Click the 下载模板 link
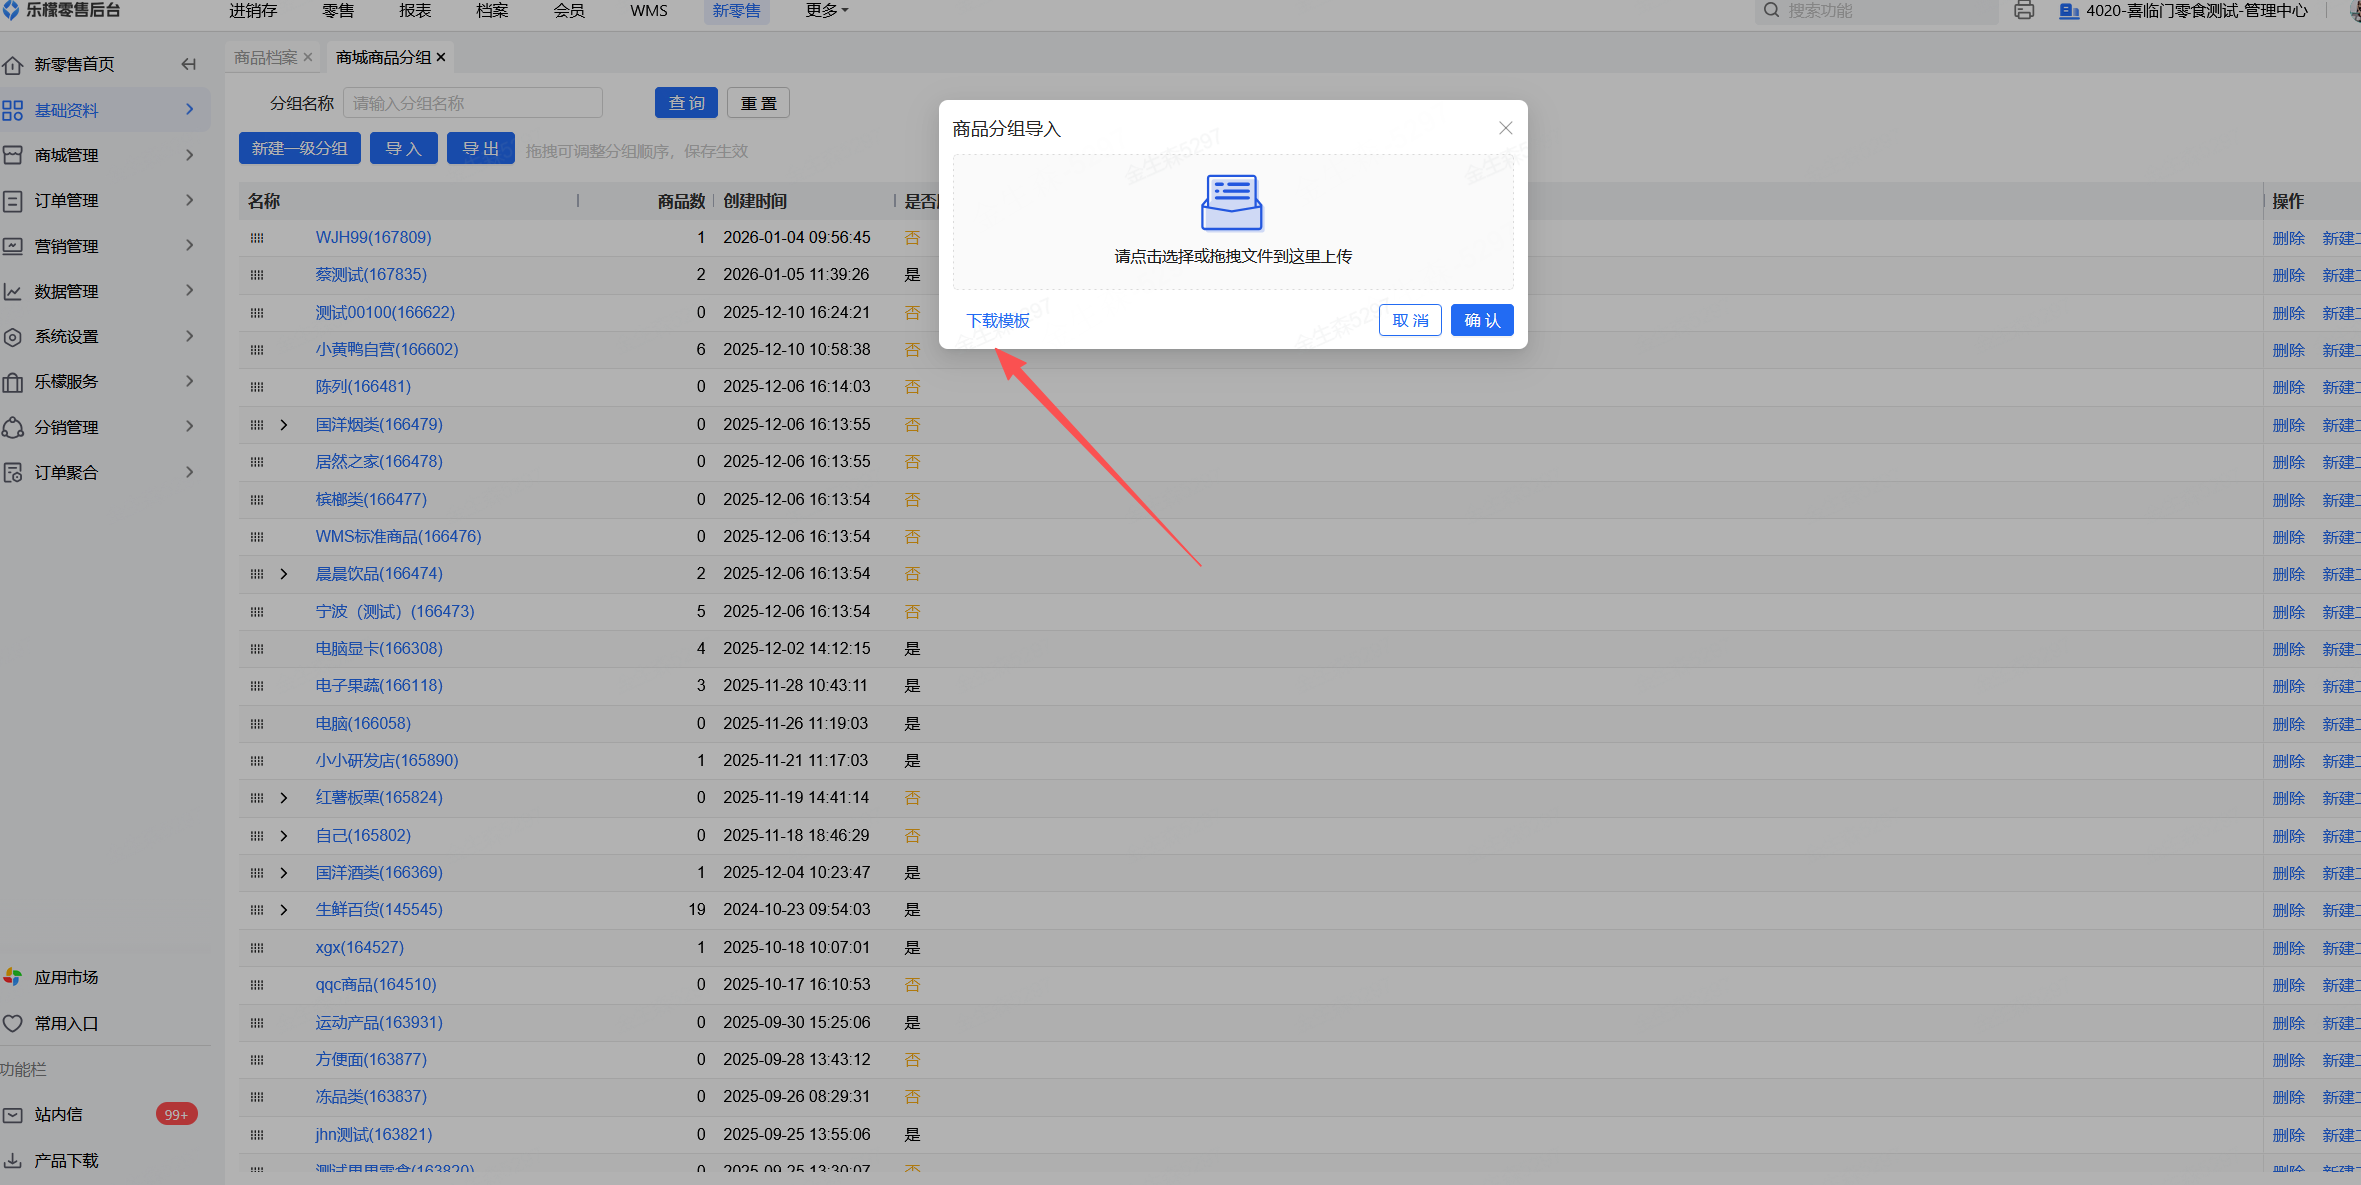This screenshot has height=1185, width=2361. 997,320
